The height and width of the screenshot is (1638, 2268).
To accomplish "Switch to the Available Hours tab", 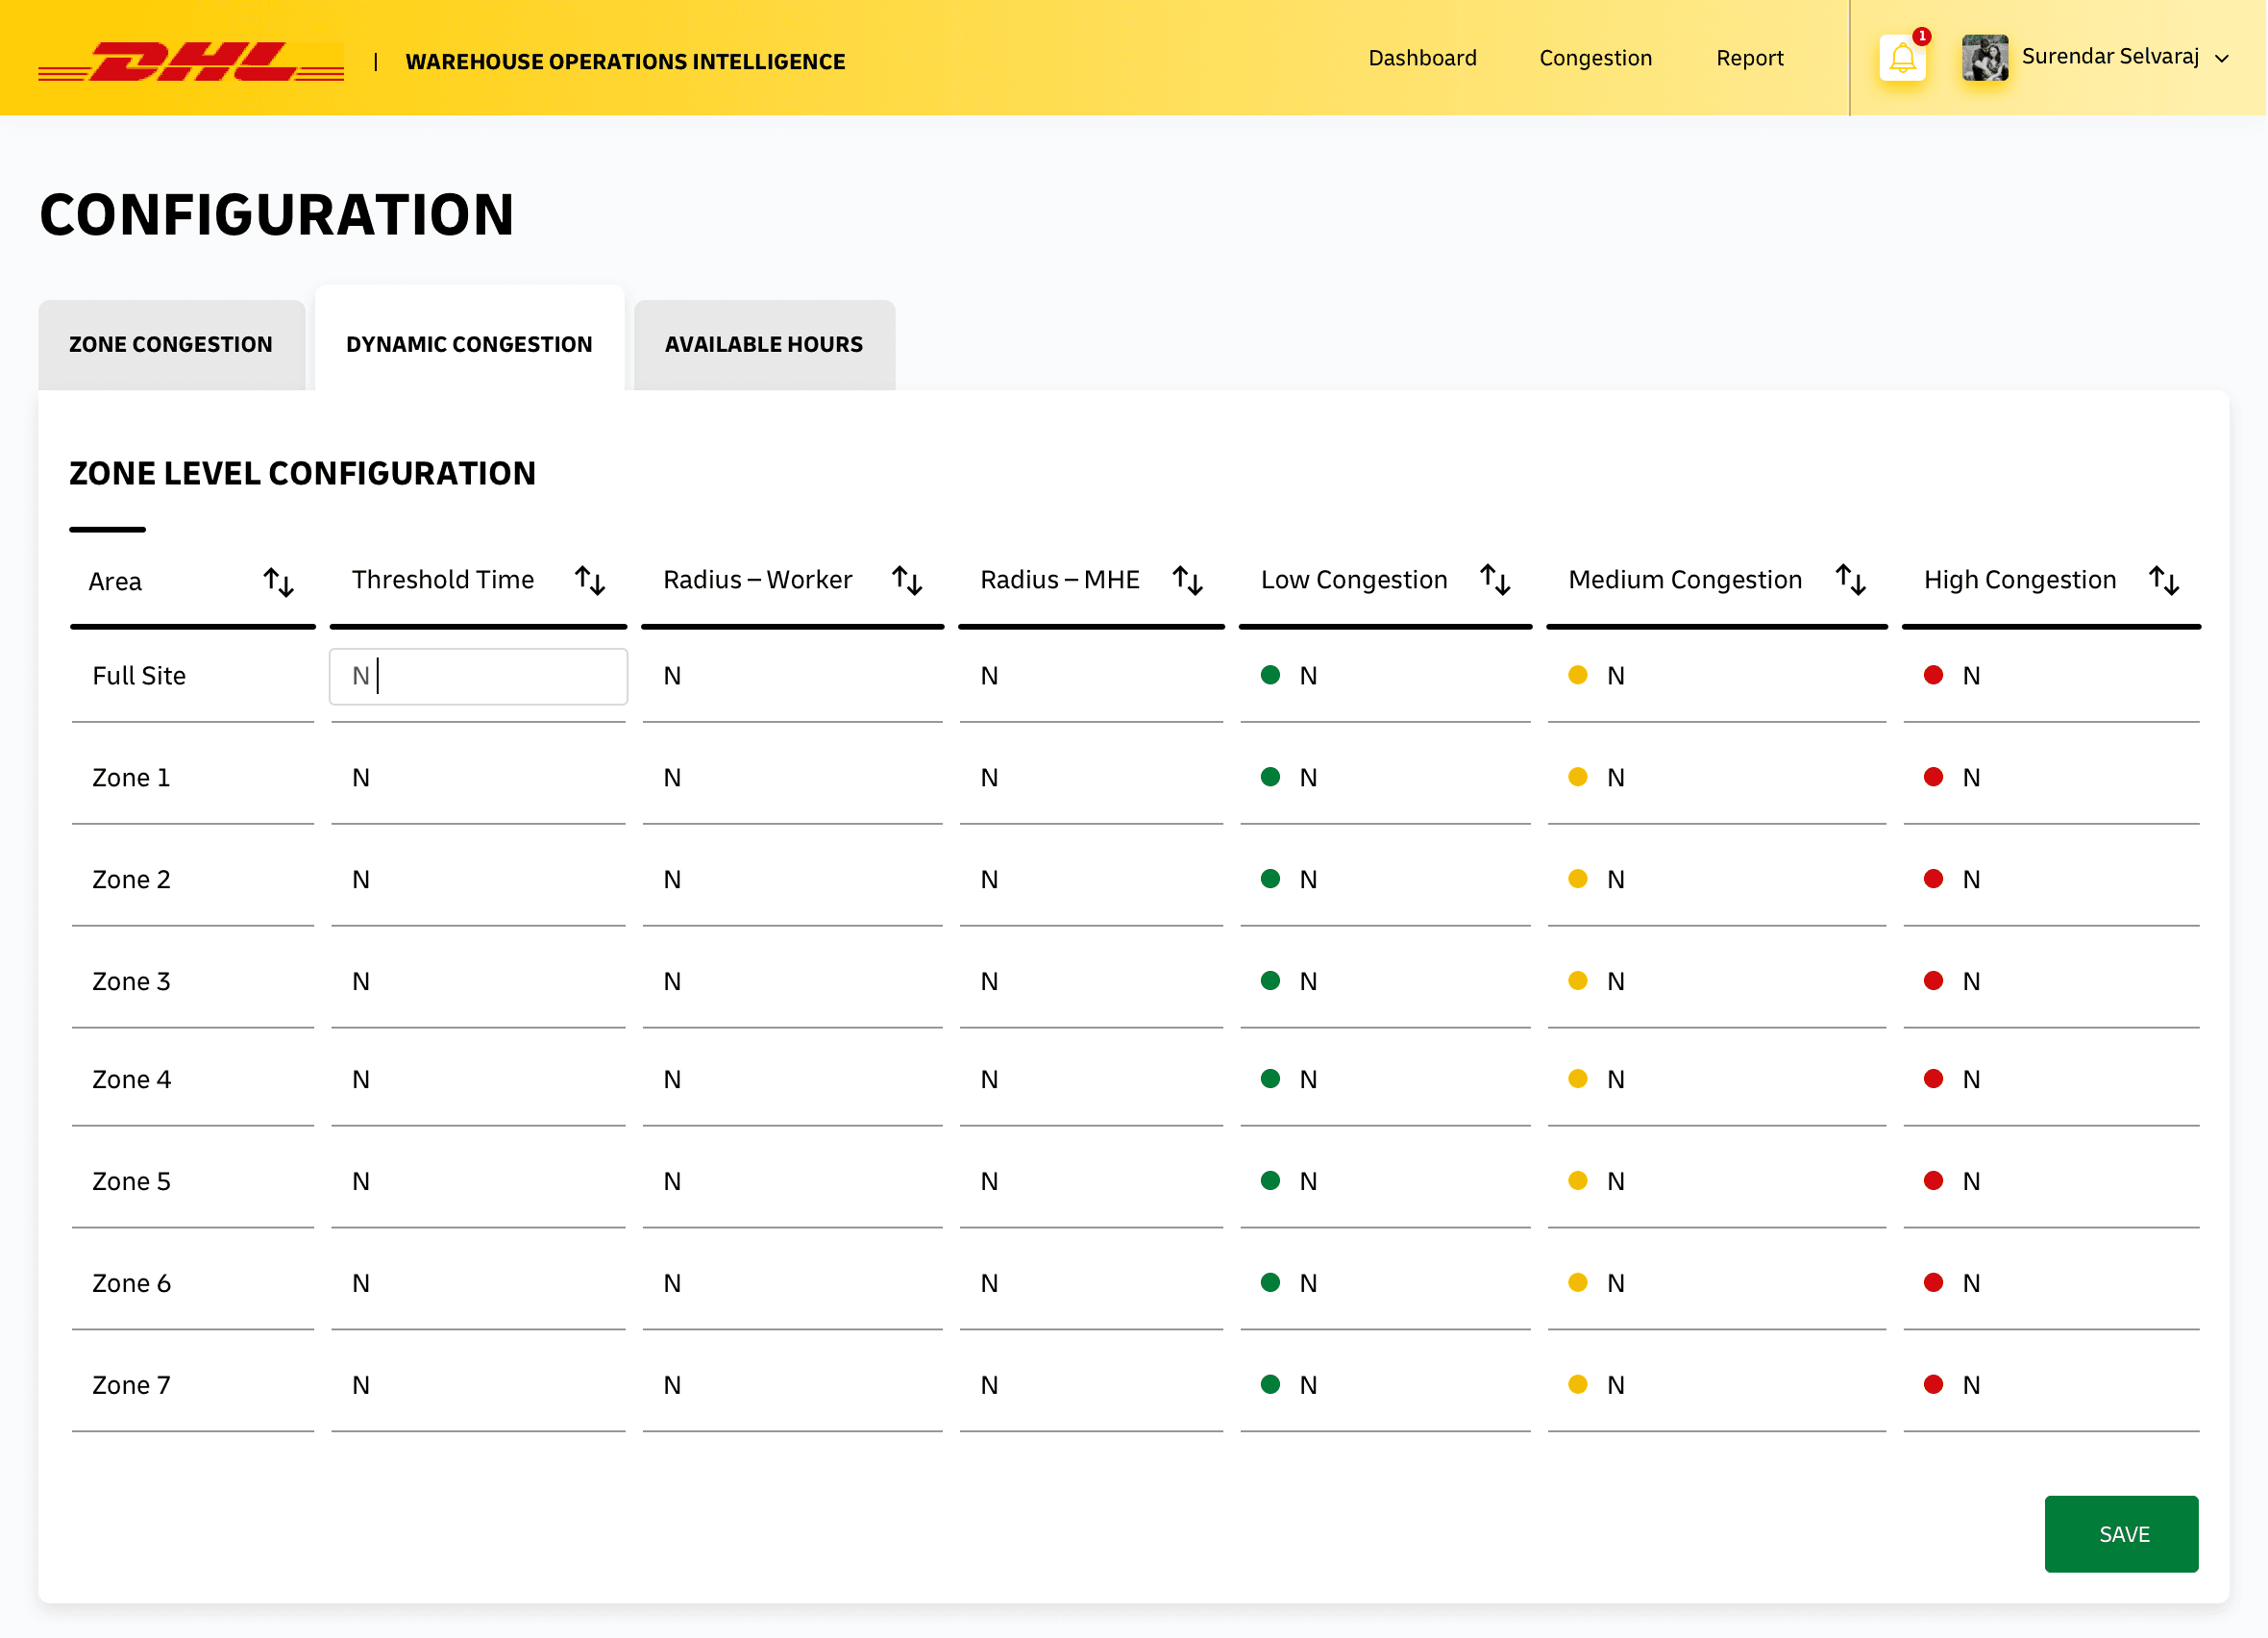I will coord(764,345).
